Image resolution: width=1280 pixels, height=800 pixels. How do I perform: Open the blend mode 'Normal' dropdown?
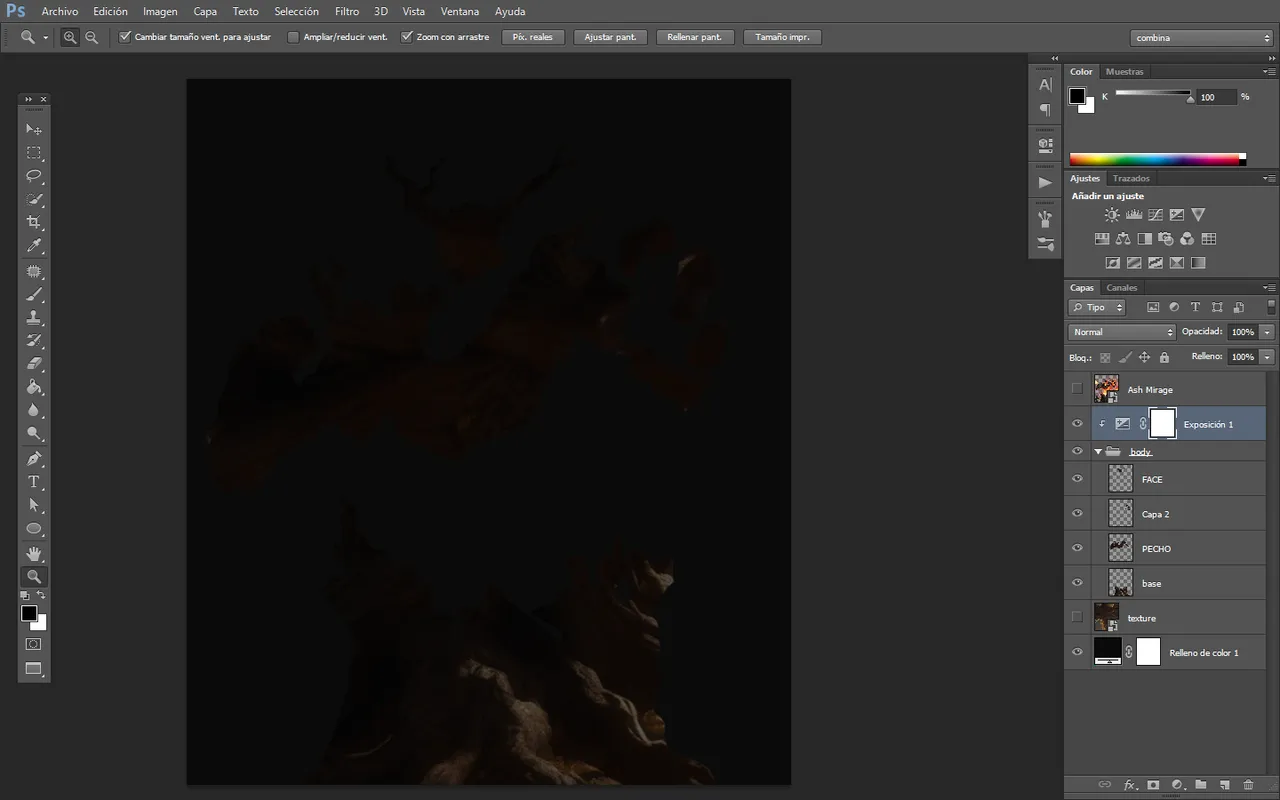click(x=1122, y=332)
